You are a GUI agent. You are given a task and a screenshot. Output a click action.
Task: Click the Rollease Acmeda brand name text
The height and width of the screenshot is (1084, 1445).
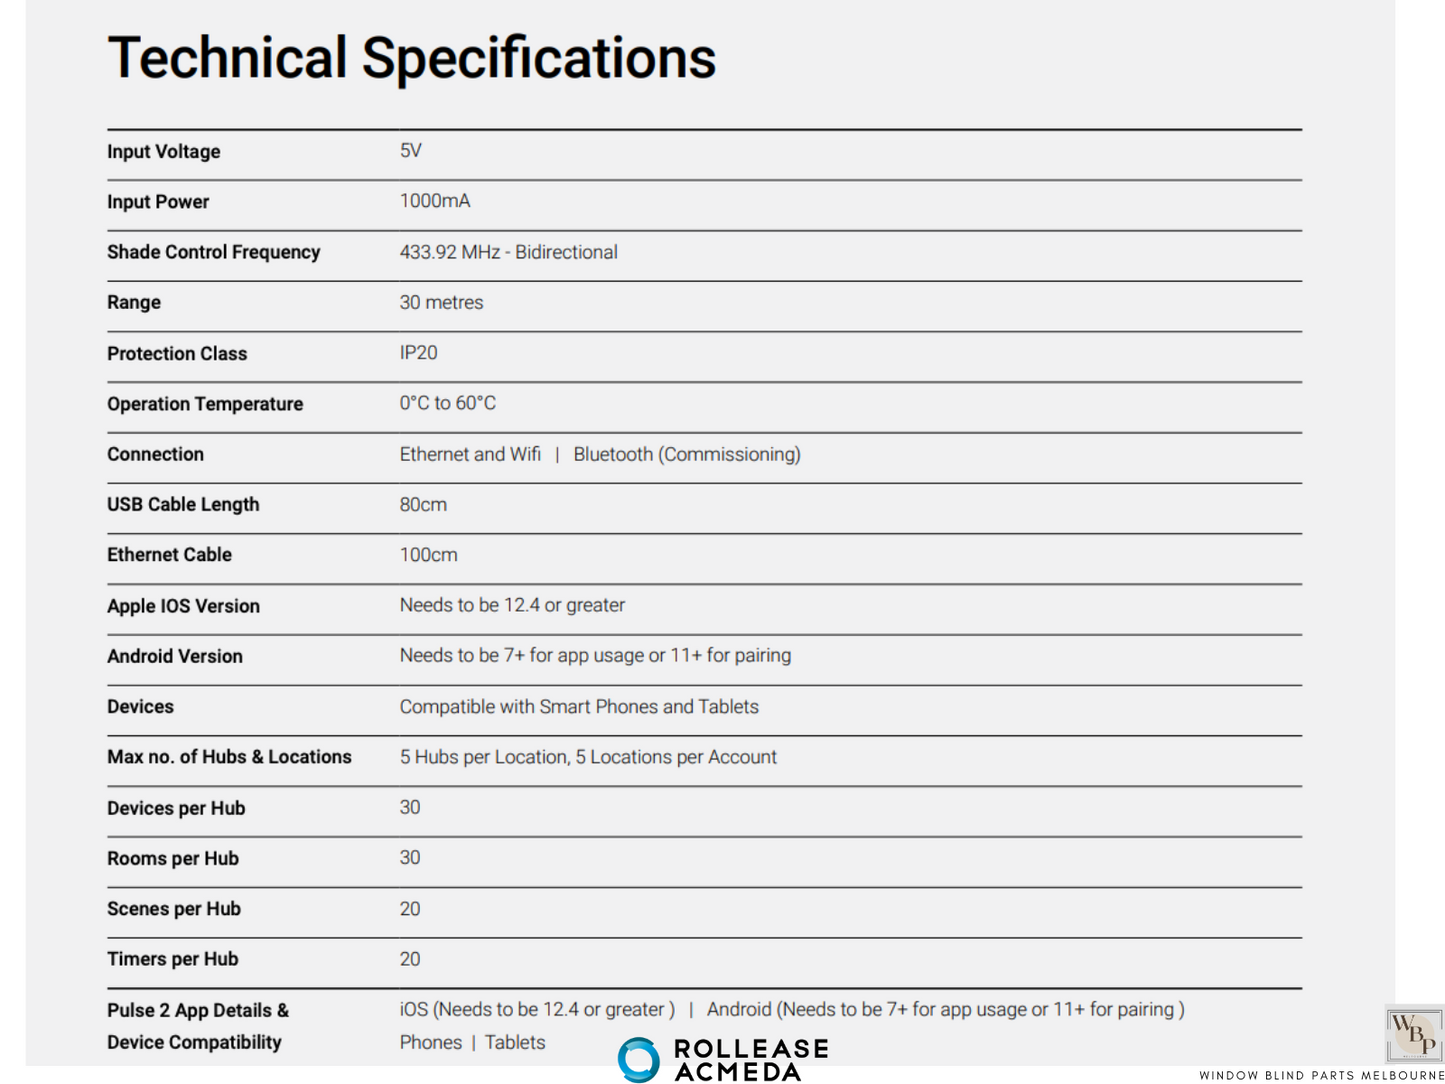coord(751,1060)
